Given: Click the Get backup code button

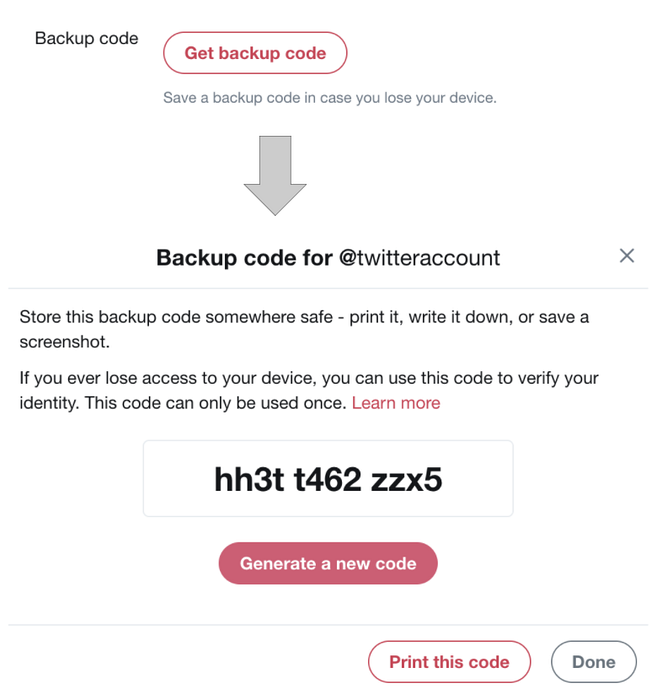Looking at the screenshot, I should coord(255,53).
